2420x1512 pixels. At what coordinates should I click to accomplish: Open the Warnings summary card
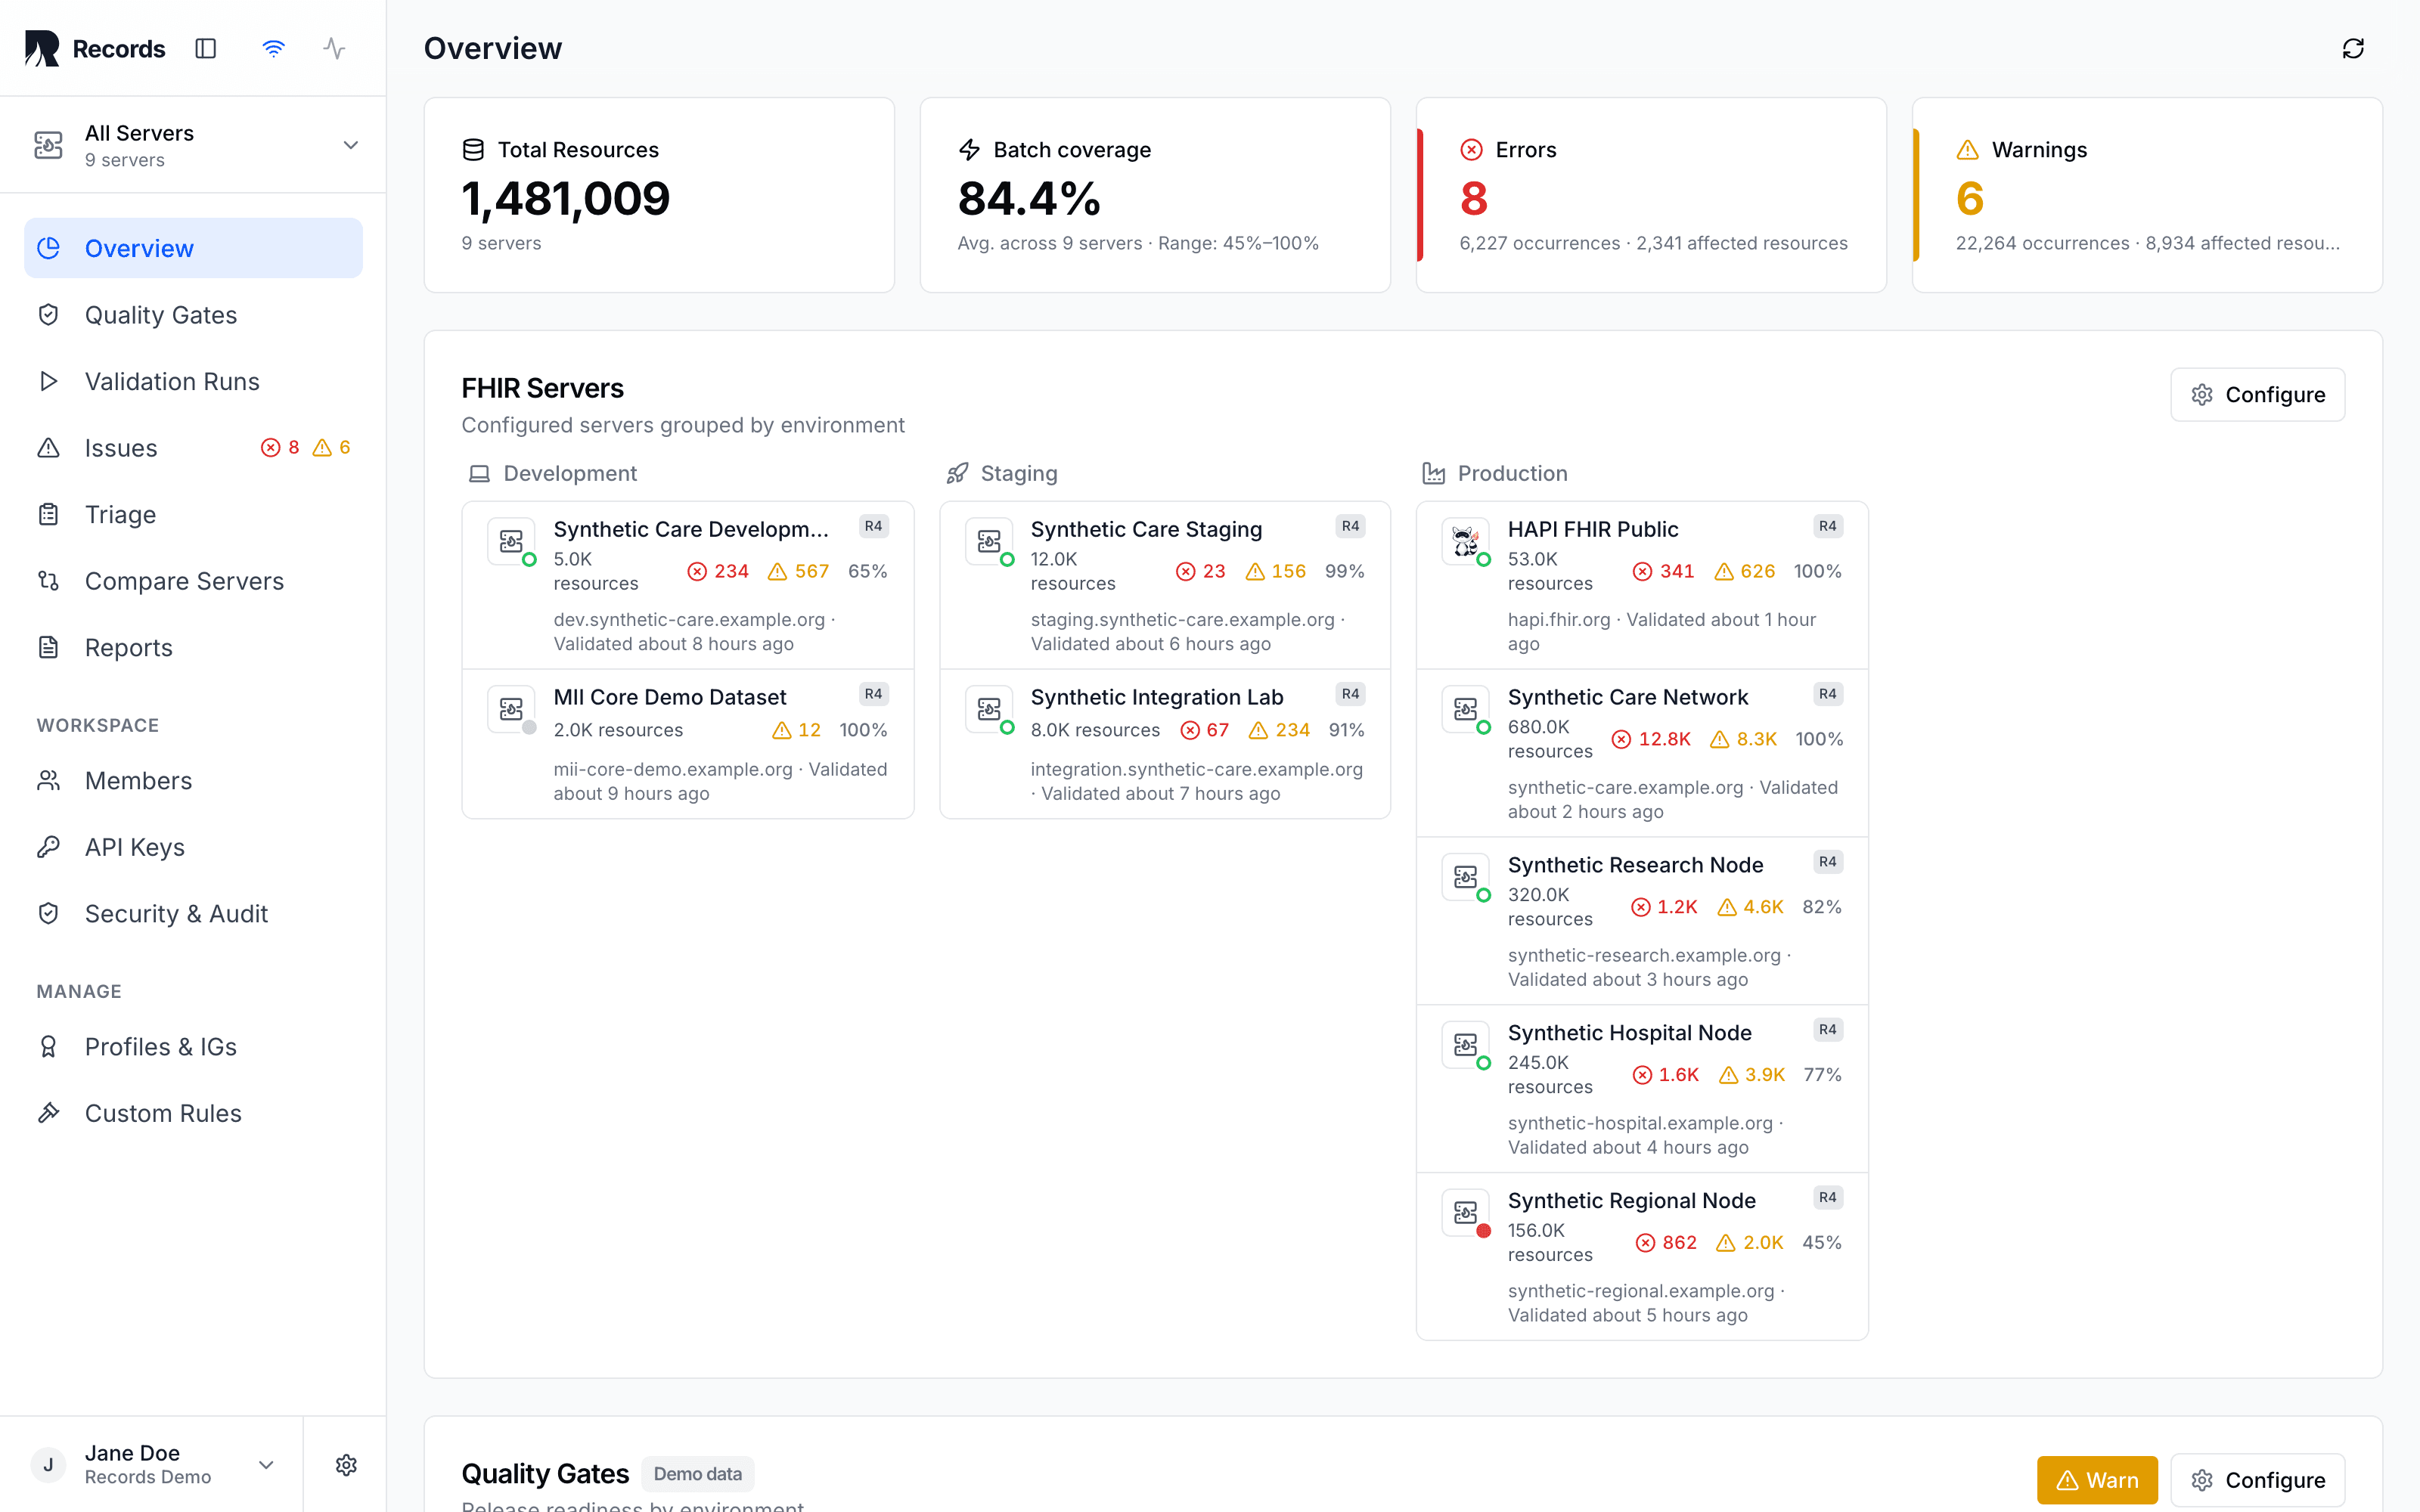click(2147, 195)
